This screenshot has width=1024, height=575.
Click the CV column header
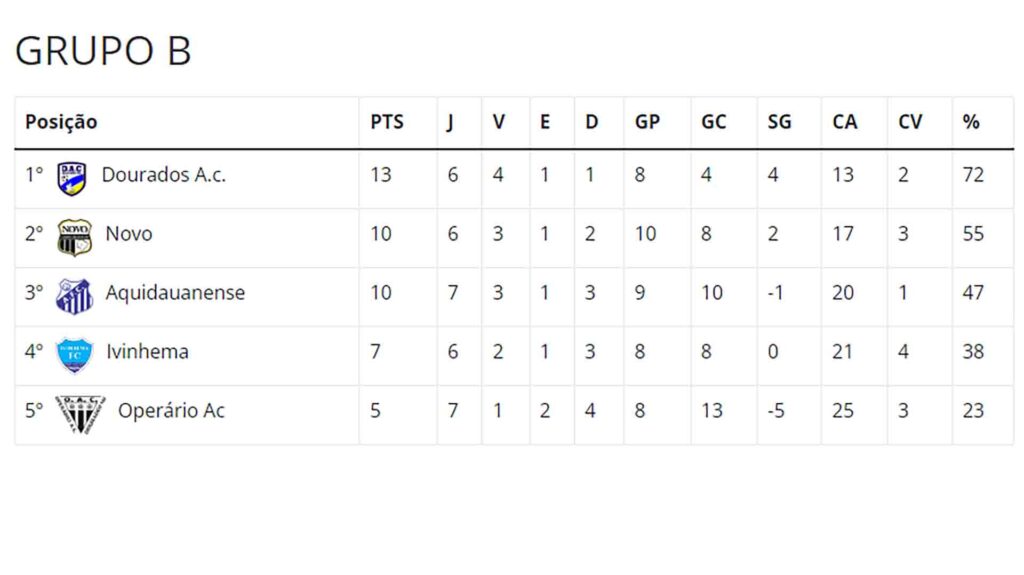point(910,122)
